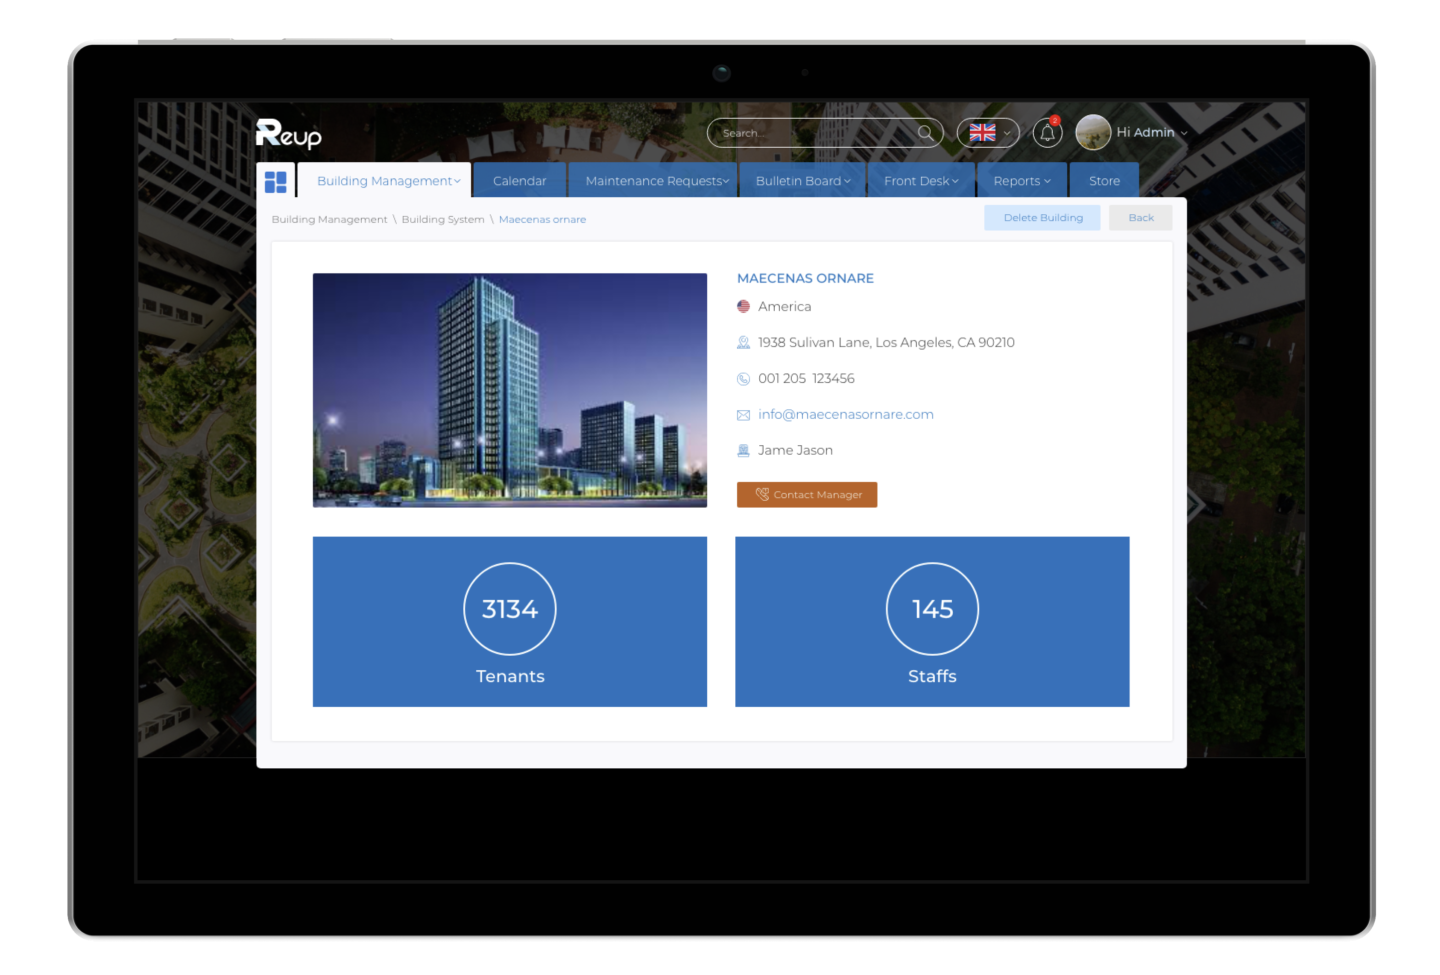Open the Calendar tab

coord(519,181)
